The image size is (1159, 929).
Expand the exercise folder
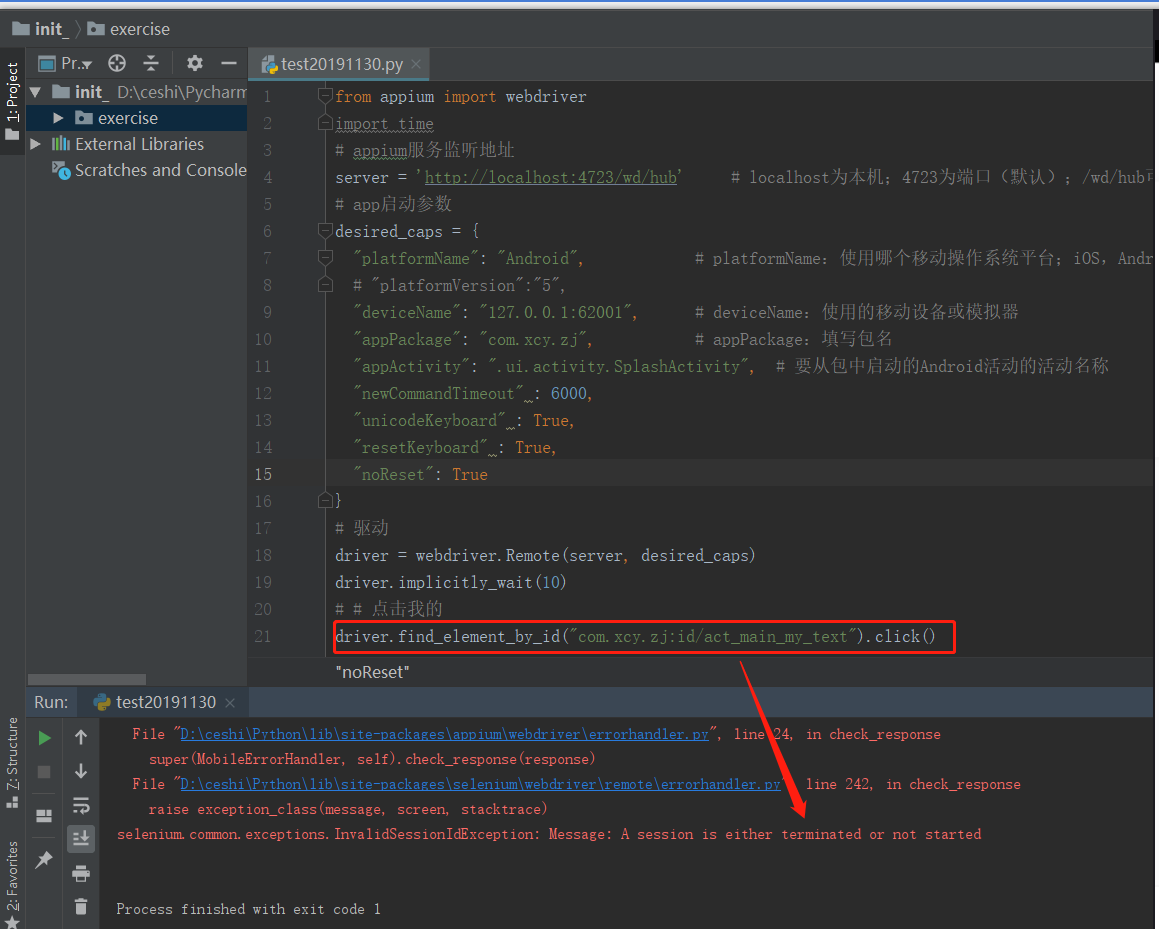click(x=60, y=117)
